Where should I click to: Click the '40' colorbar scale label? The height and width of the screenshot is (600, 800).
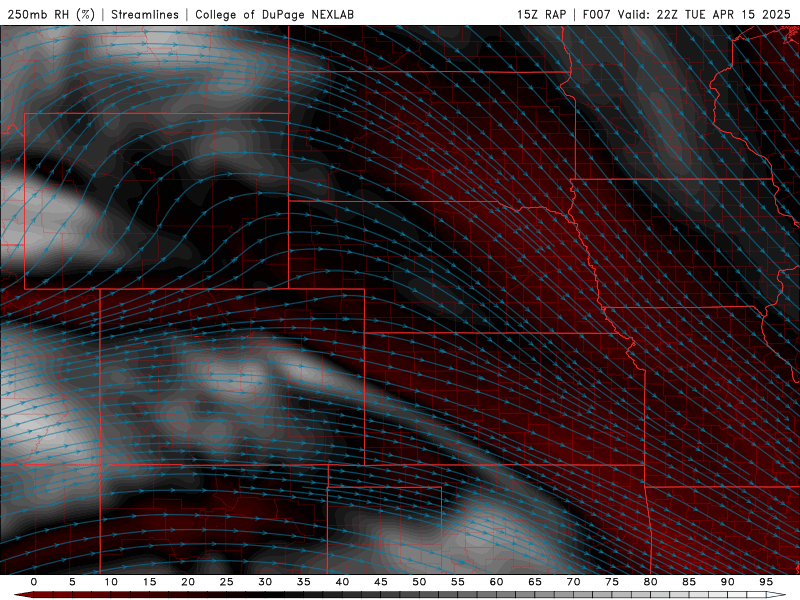point(342,582)
